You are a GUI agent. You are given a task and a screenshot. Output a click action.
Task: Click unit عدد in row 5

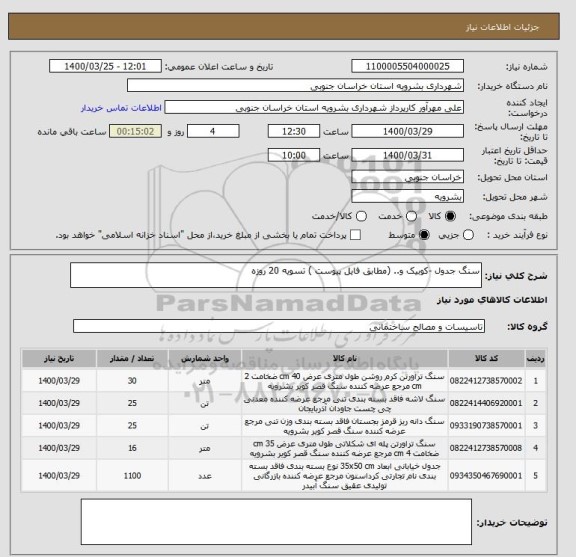point(205,476)
